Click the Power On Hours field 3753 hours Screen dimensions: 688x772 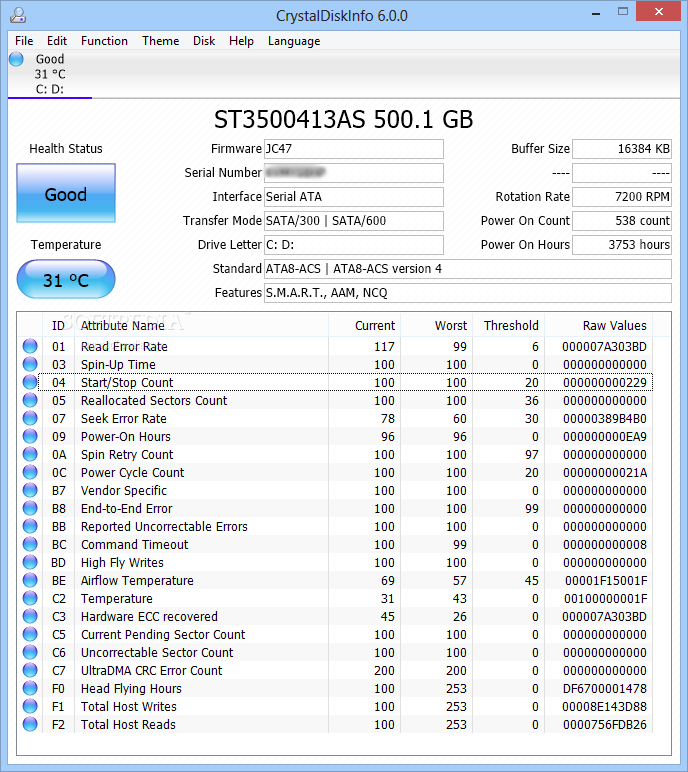pos(622,245)
